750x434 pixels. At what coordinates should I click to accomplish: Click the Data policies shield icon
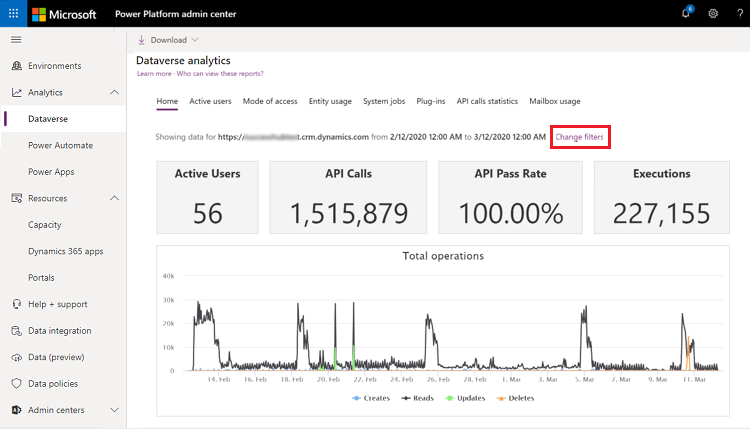pyautogui.click(x=17, y=383)
